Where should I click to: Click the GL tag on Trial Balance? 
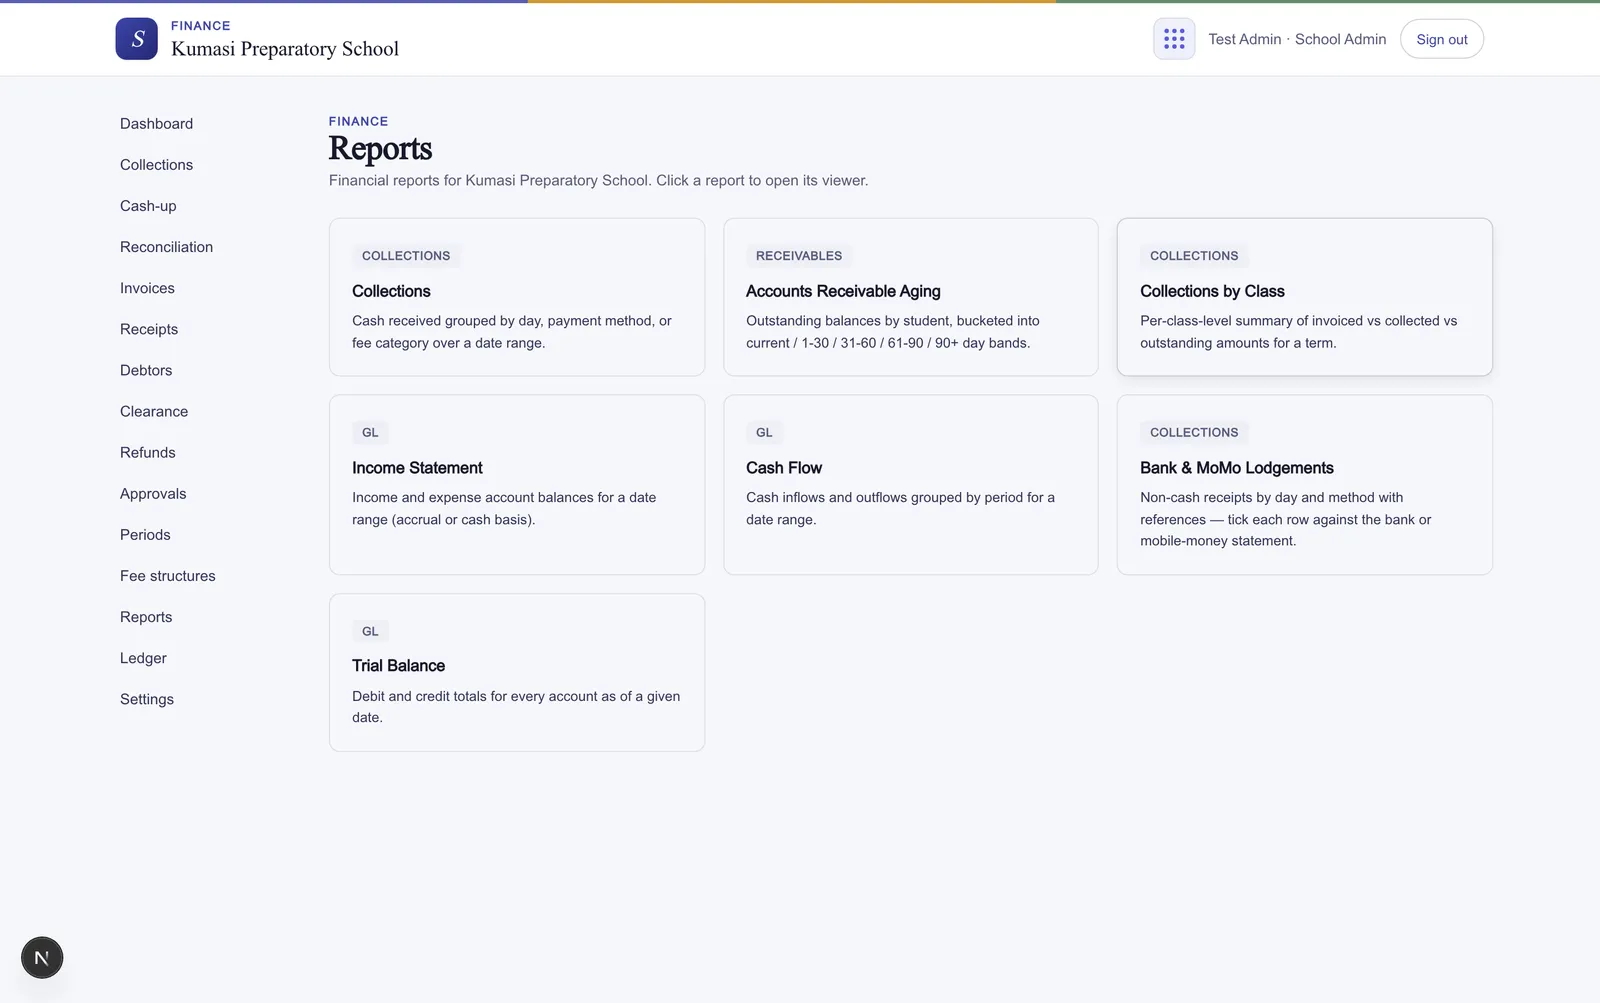[370, 632]
